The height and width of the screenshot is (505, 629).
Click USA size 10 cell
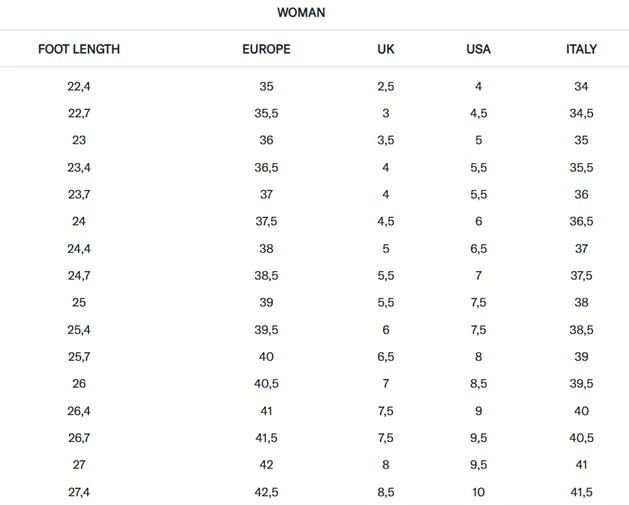point(479,490)
